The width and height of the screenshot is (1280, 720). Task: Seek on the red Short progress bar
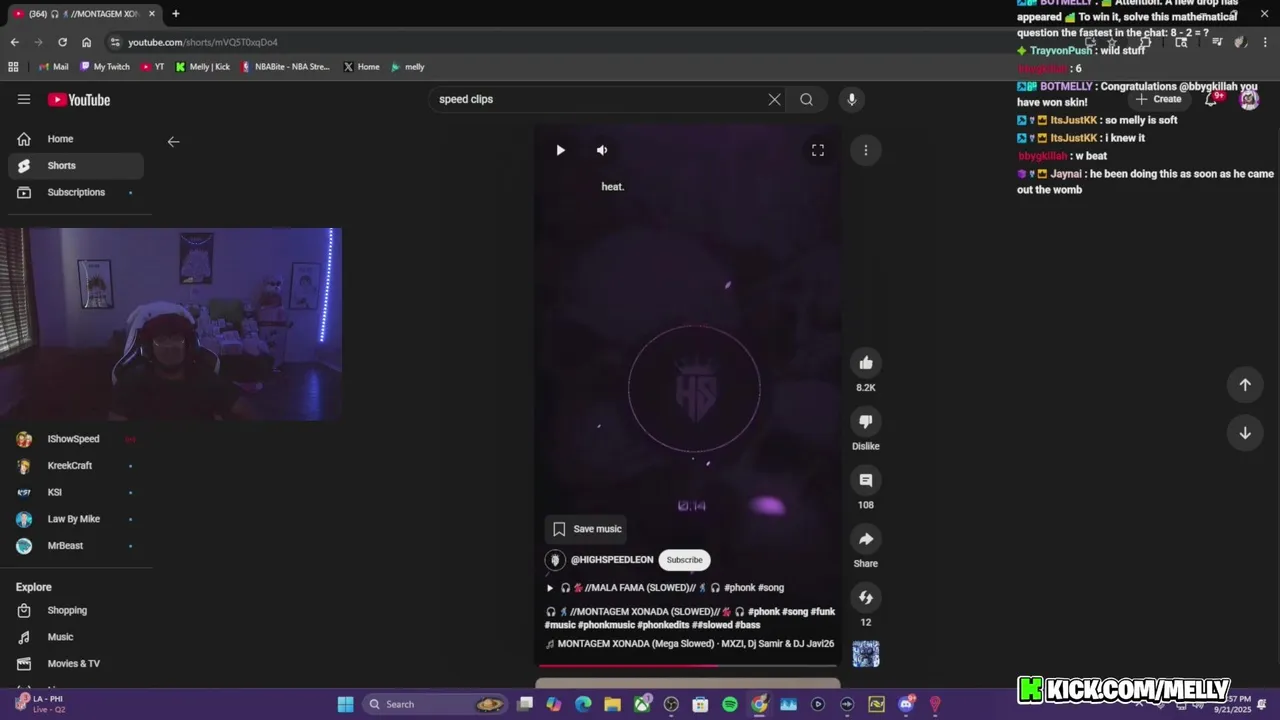click(688, 665)
